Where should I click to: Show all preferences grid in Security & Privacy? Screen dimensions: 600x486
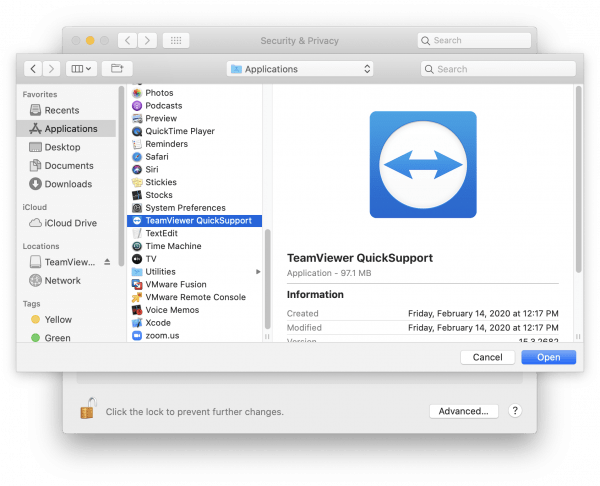pos(176,41)
